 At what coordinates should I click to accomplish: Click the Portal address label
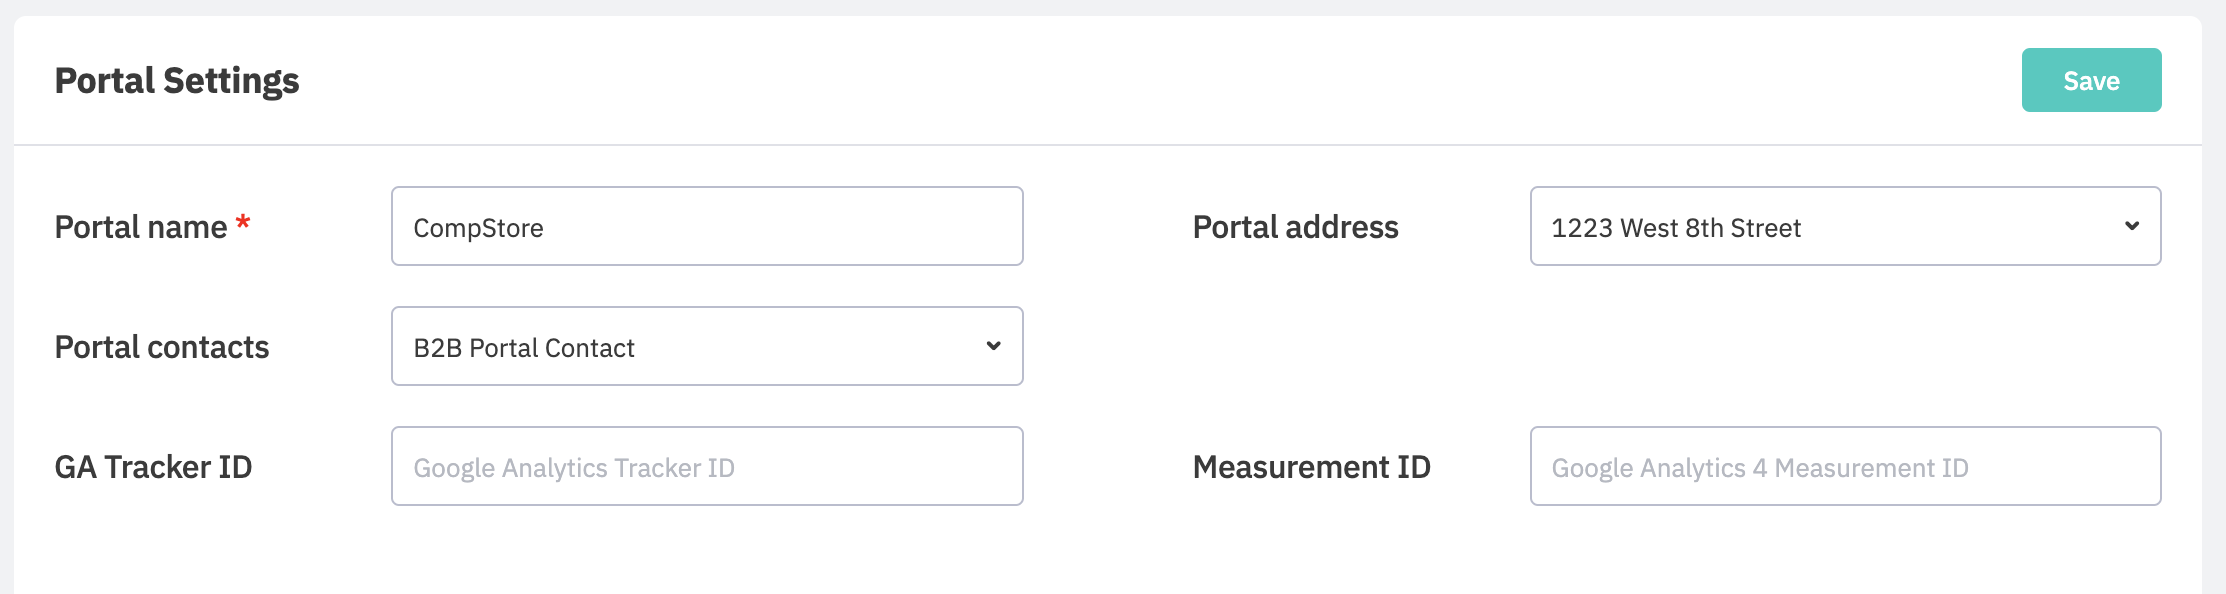(x=1295, y=227)
